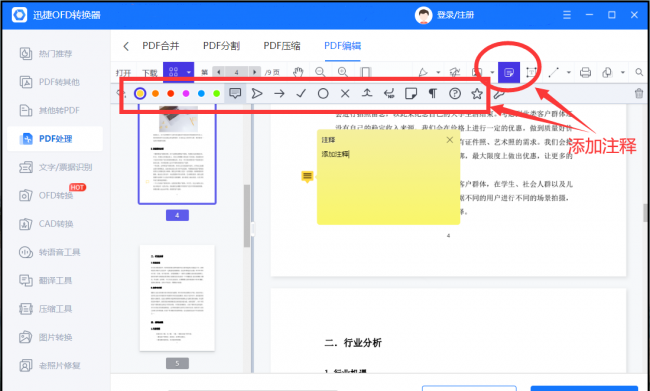
Task: Select the checkmark annotation icon
Action: tap(301, 94)
